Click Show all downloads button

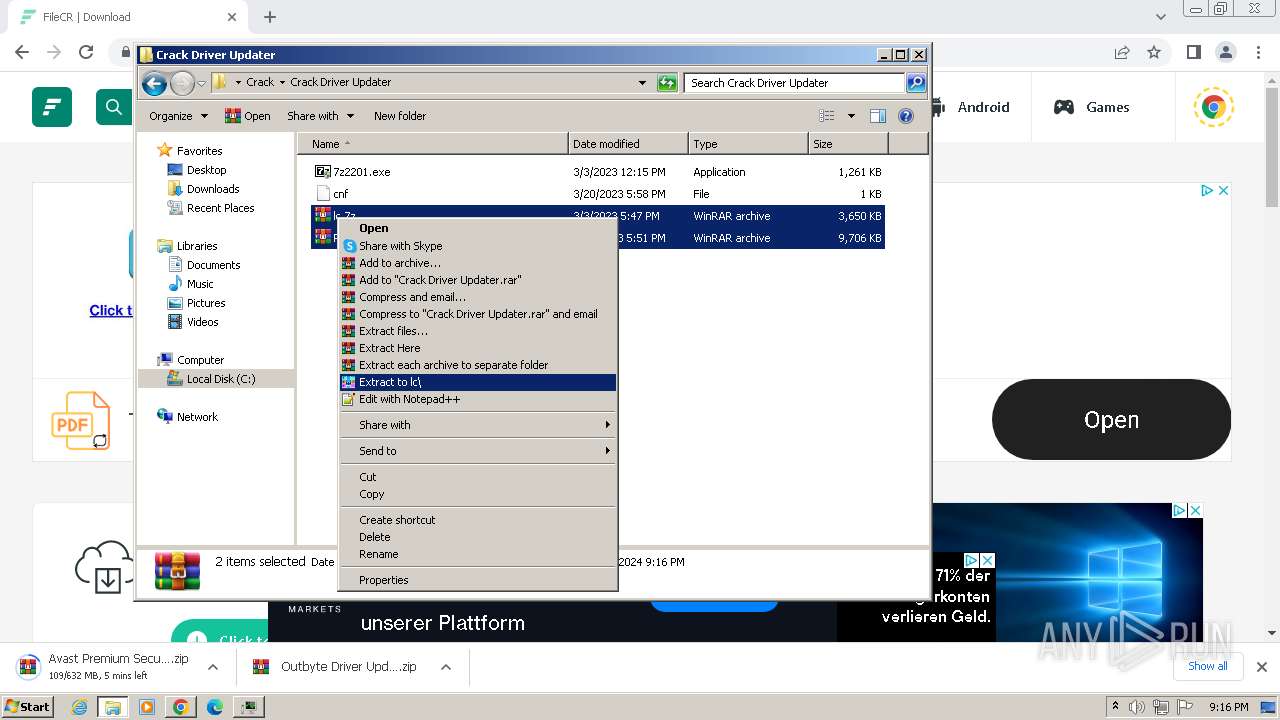(1208, 666)
